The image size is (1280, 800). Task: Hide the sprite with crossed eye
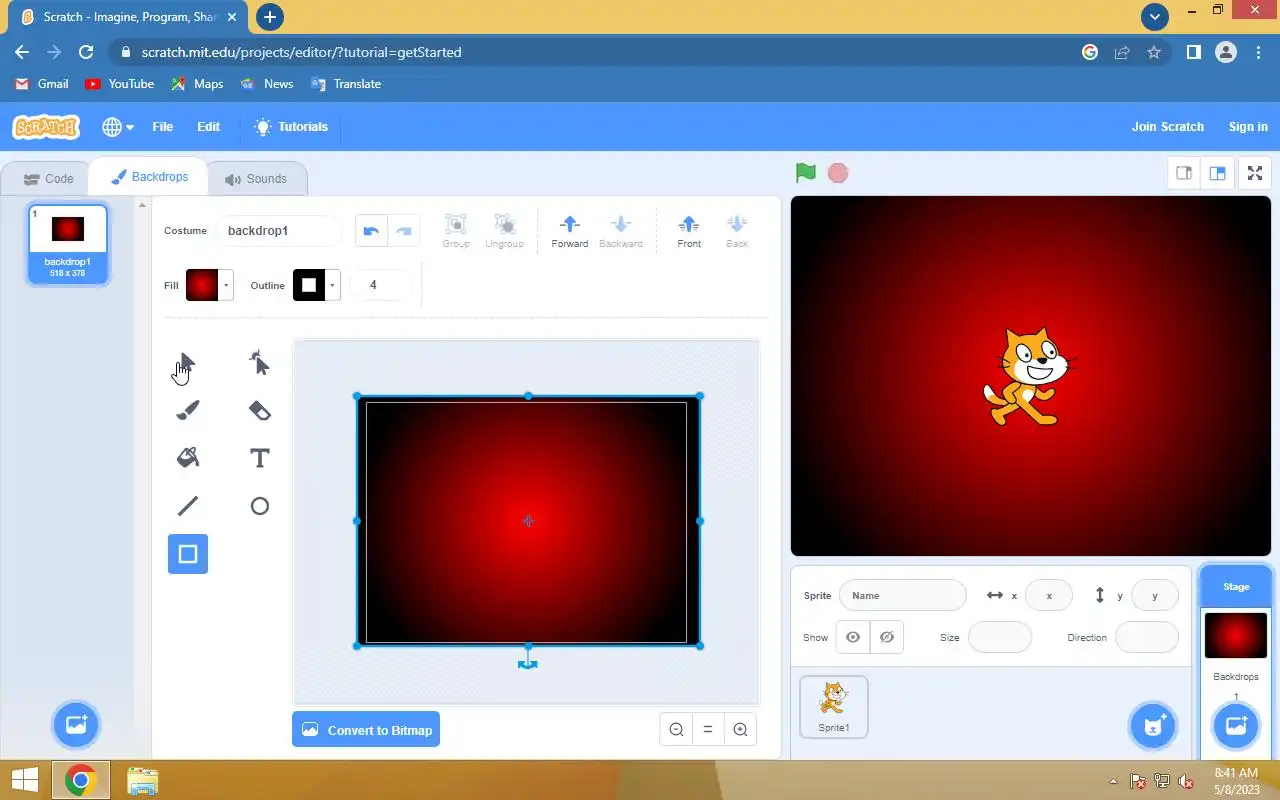pyautogui.click(x=887, y=637)
